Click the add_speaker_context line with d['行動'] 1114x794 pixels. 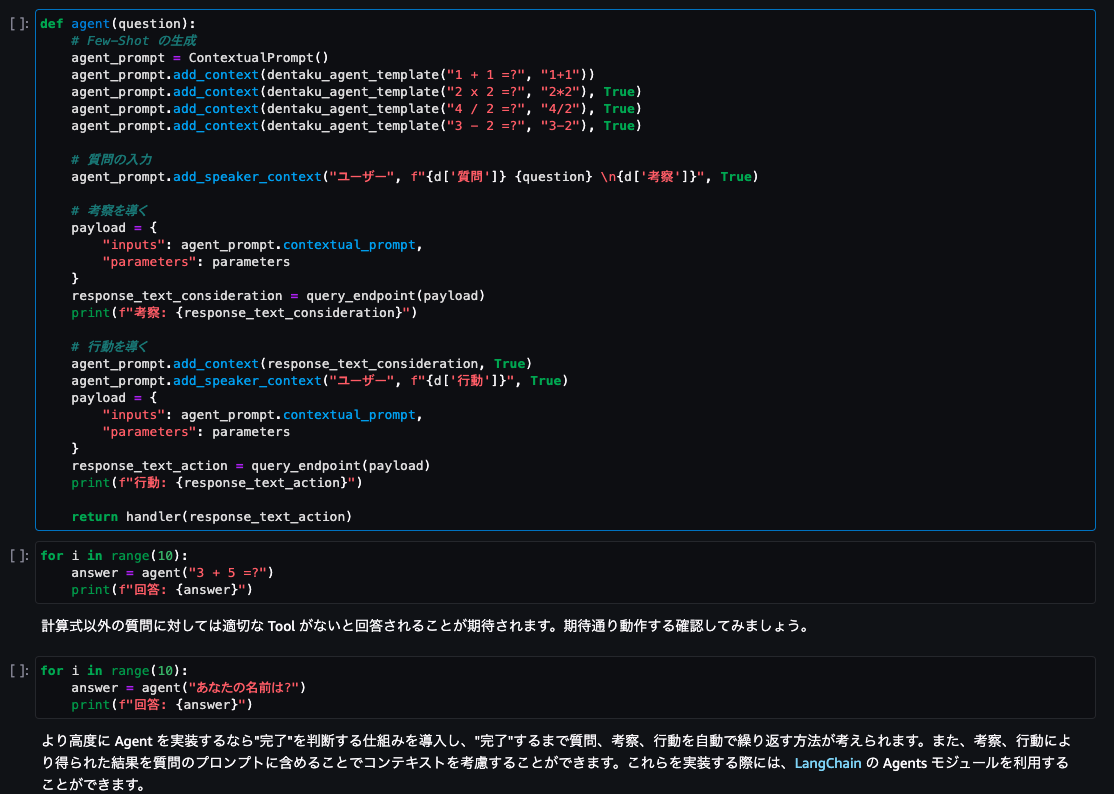(x=320, y=381)
